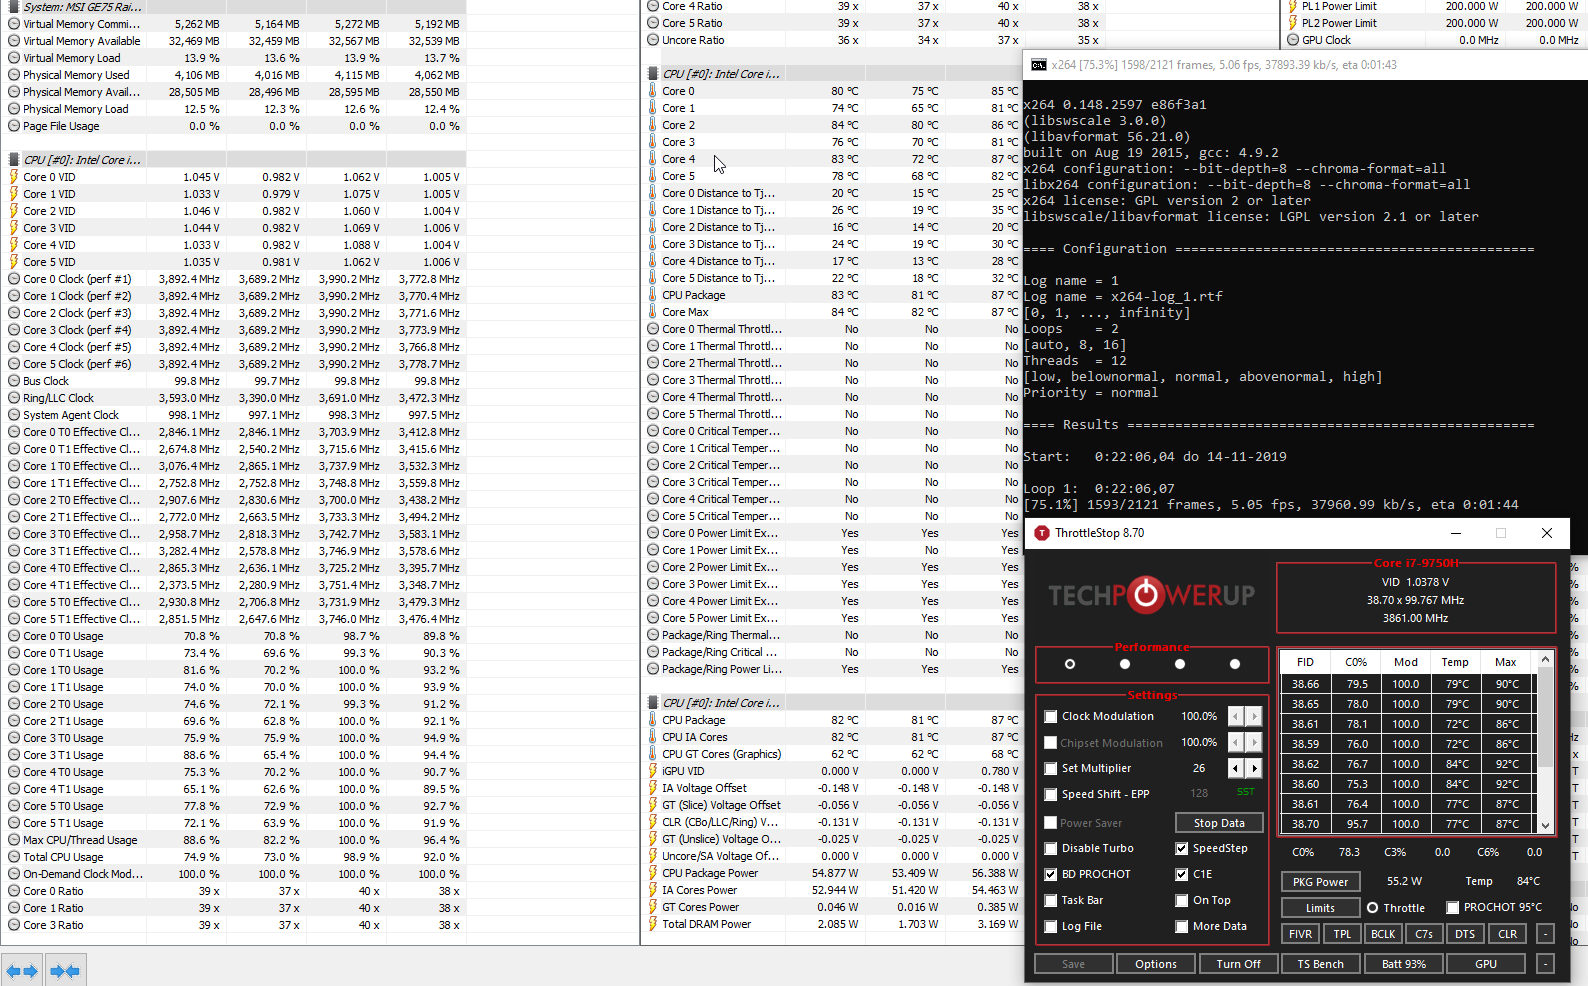Screen dimensions: 1588x986
Task: Check the Disable Turbo option
Action: click(x=1050, y=849)
